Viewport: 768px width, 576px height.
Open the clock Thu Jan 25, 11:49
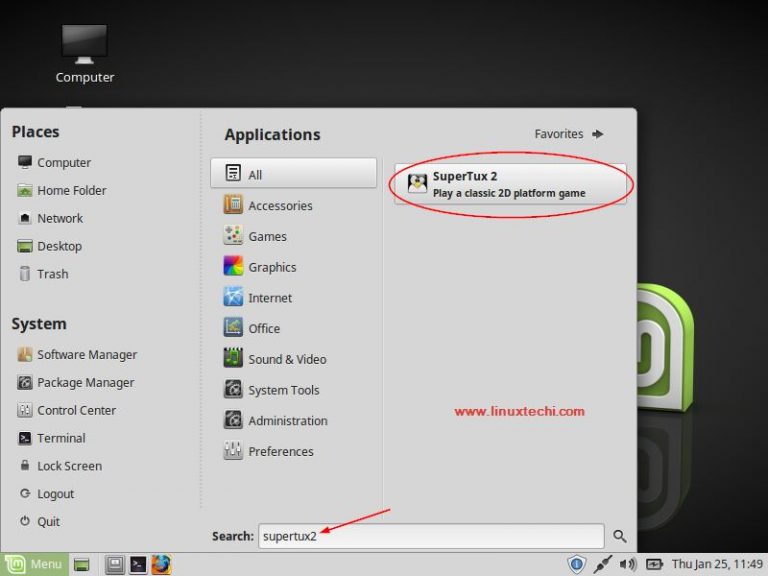[x=717, y=564]
